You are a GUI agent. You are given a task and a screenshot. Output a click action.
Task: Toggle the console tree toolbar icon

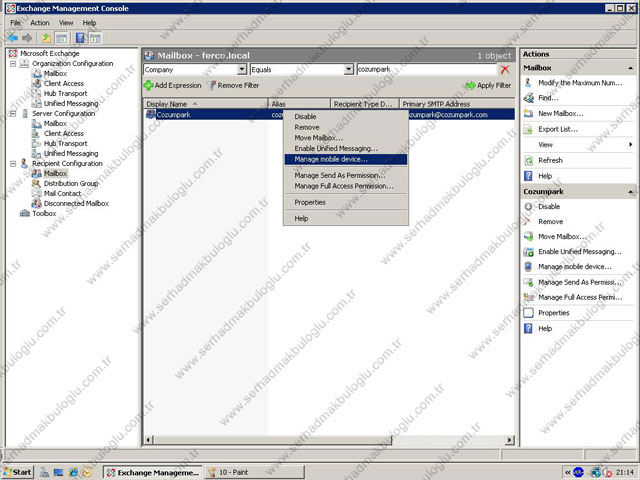coord(61,38)
